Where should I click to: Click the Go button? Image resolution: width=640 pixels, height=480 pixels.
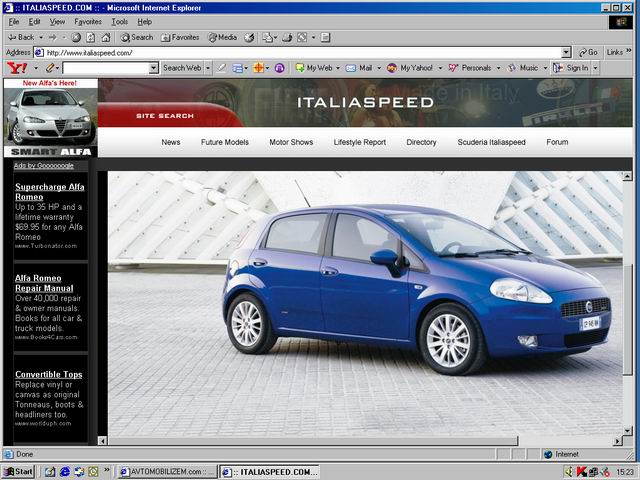(x=588, y=53)
